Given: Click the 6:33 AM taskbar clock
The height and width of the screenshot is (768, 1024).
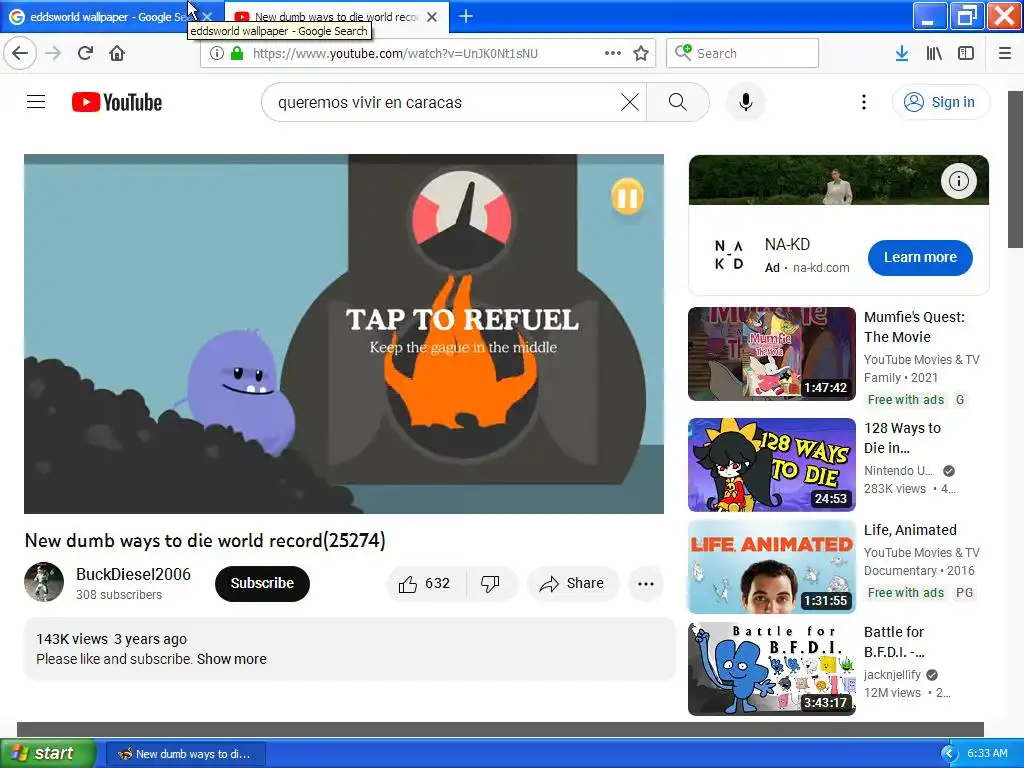Looking at the screenshot, I should [x=987, y=754].
